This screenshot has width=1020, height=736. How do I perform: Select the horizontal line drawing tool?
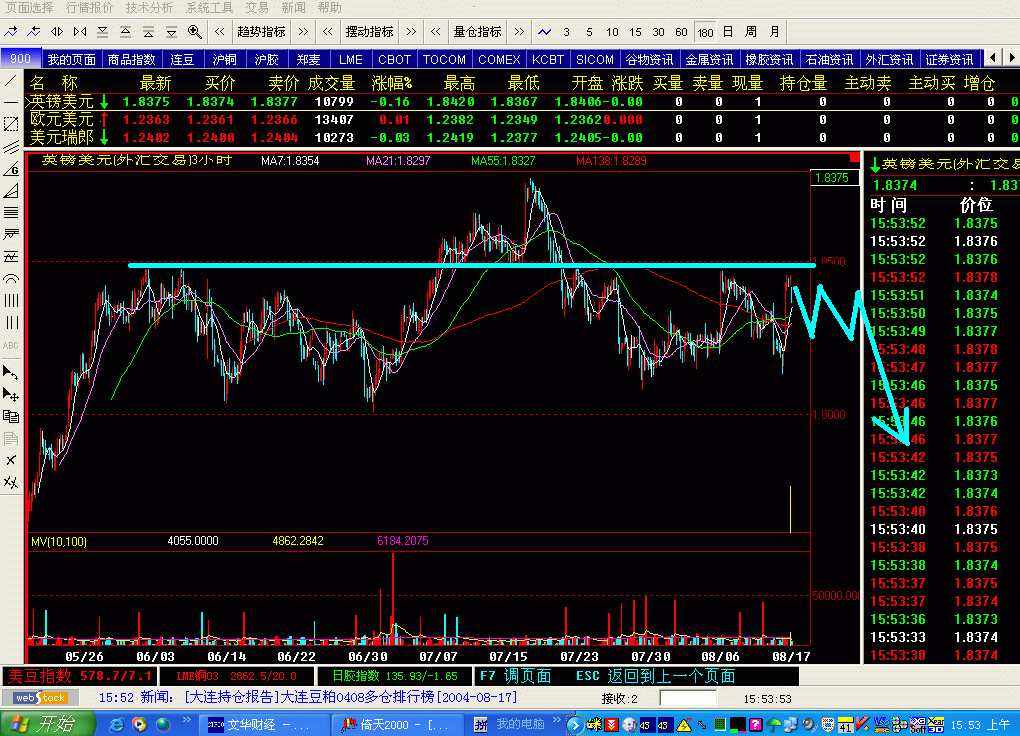click(10, 102)
